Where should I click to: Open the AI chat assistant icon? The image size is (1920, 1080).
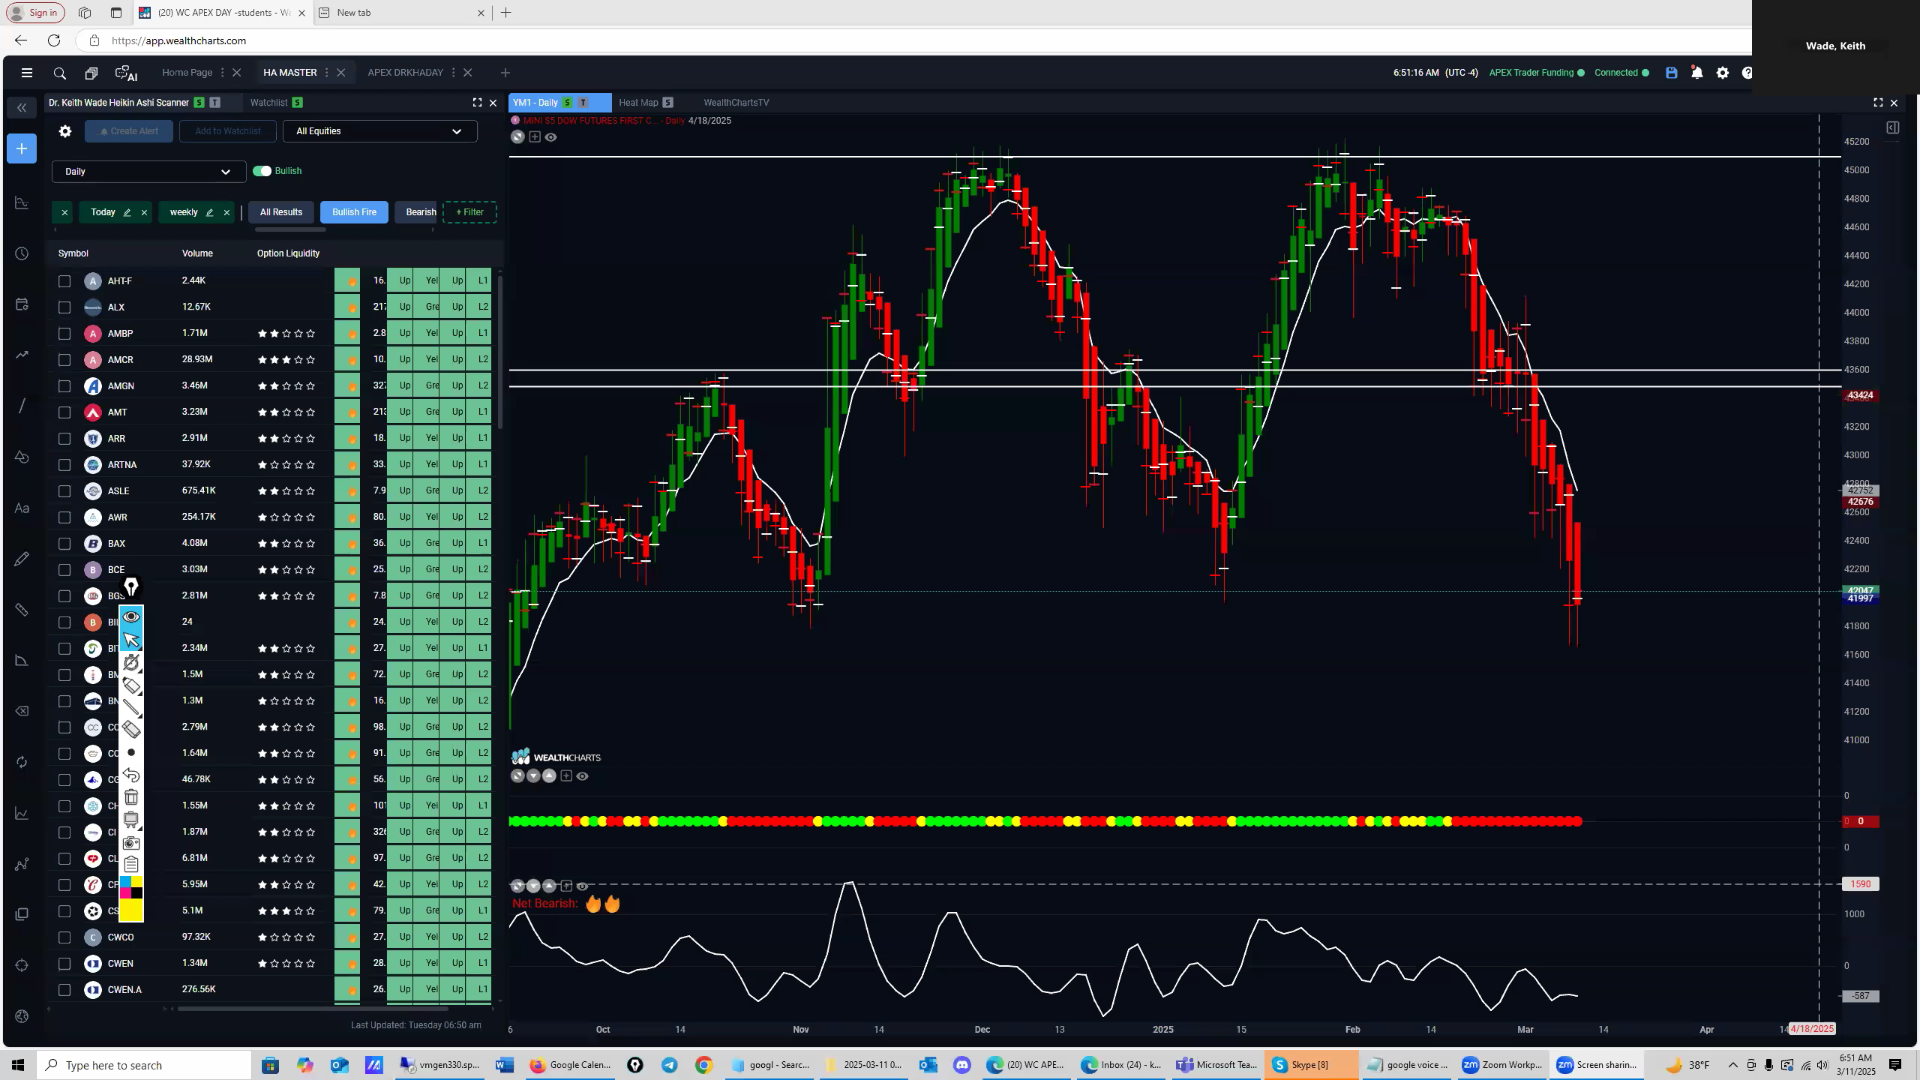click(x=126, y=73)
